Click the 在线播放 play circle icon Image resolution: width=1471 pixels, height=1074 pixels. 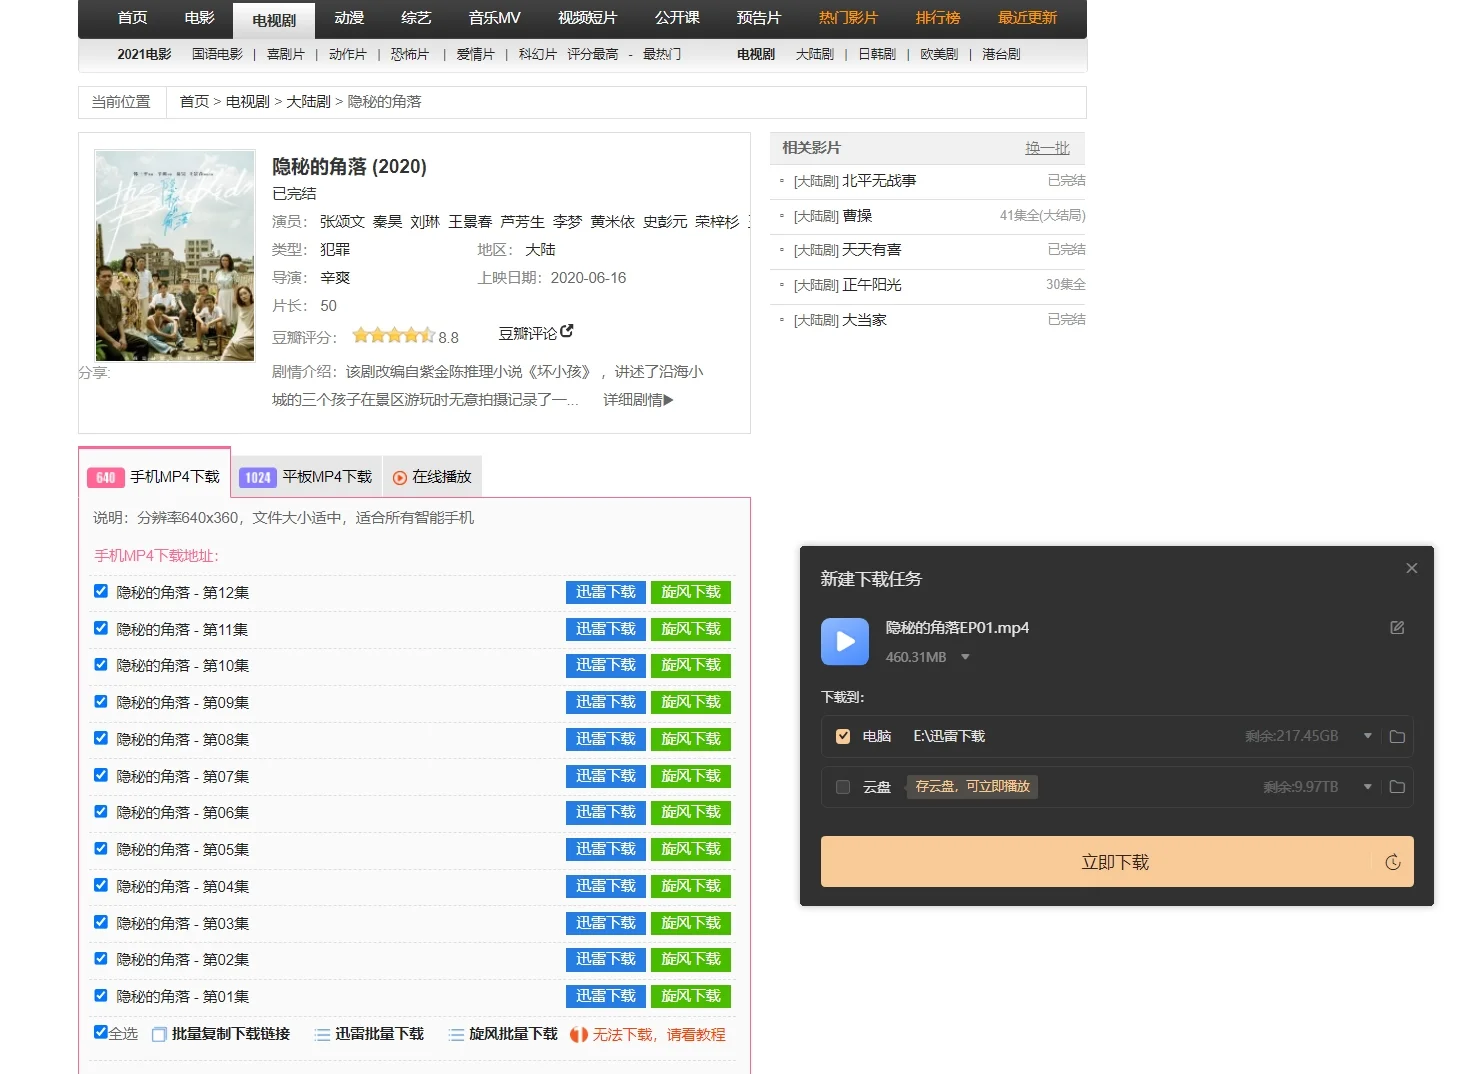[400, 478]
